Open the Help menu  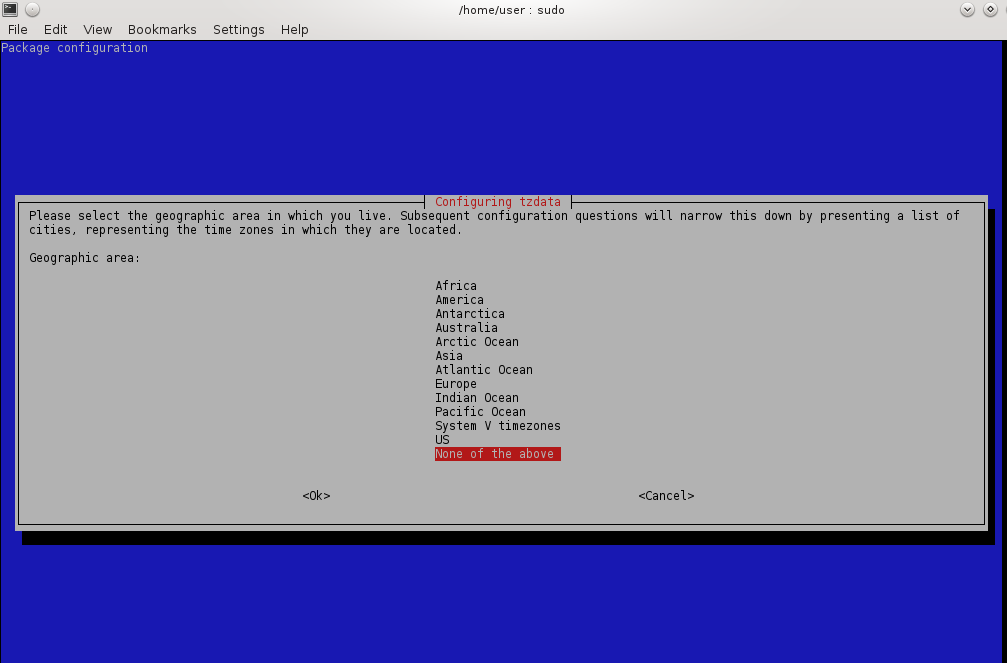pos(294,30)
